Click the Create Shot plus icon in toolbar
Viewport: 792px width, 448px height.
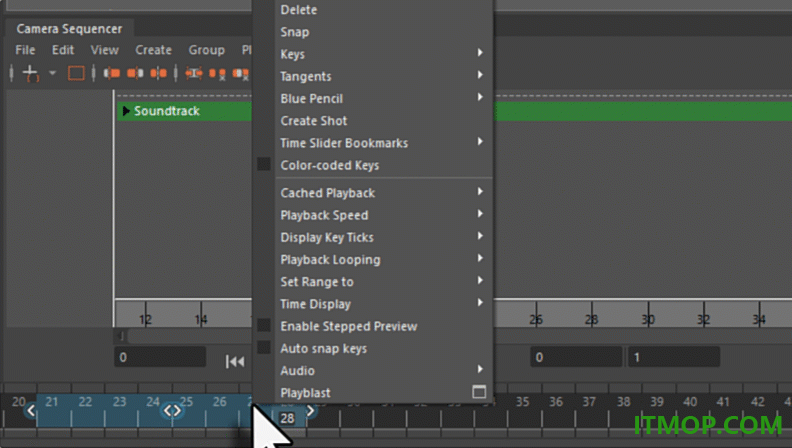(30, 73)
